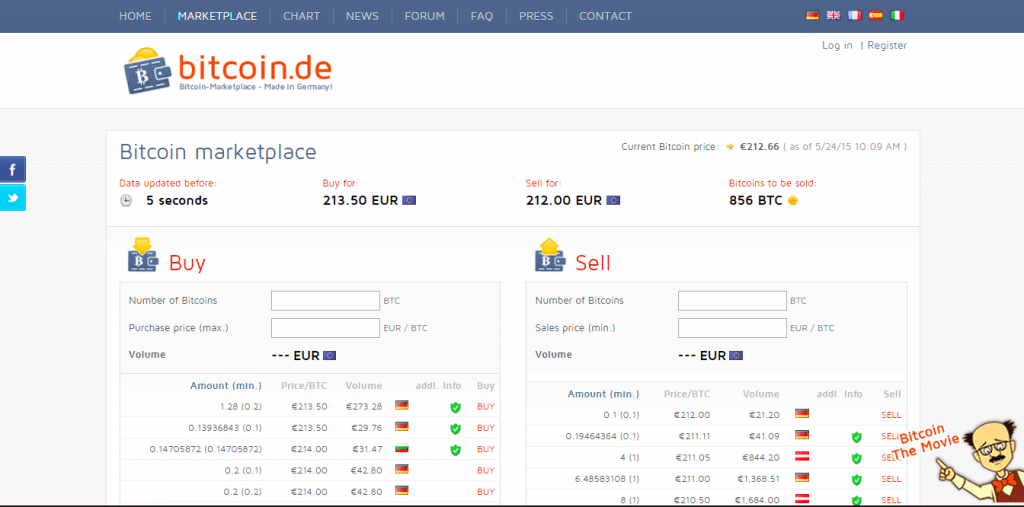
Task: Click the German flag in the 1.28 row
Action: (x=402, y=405)
